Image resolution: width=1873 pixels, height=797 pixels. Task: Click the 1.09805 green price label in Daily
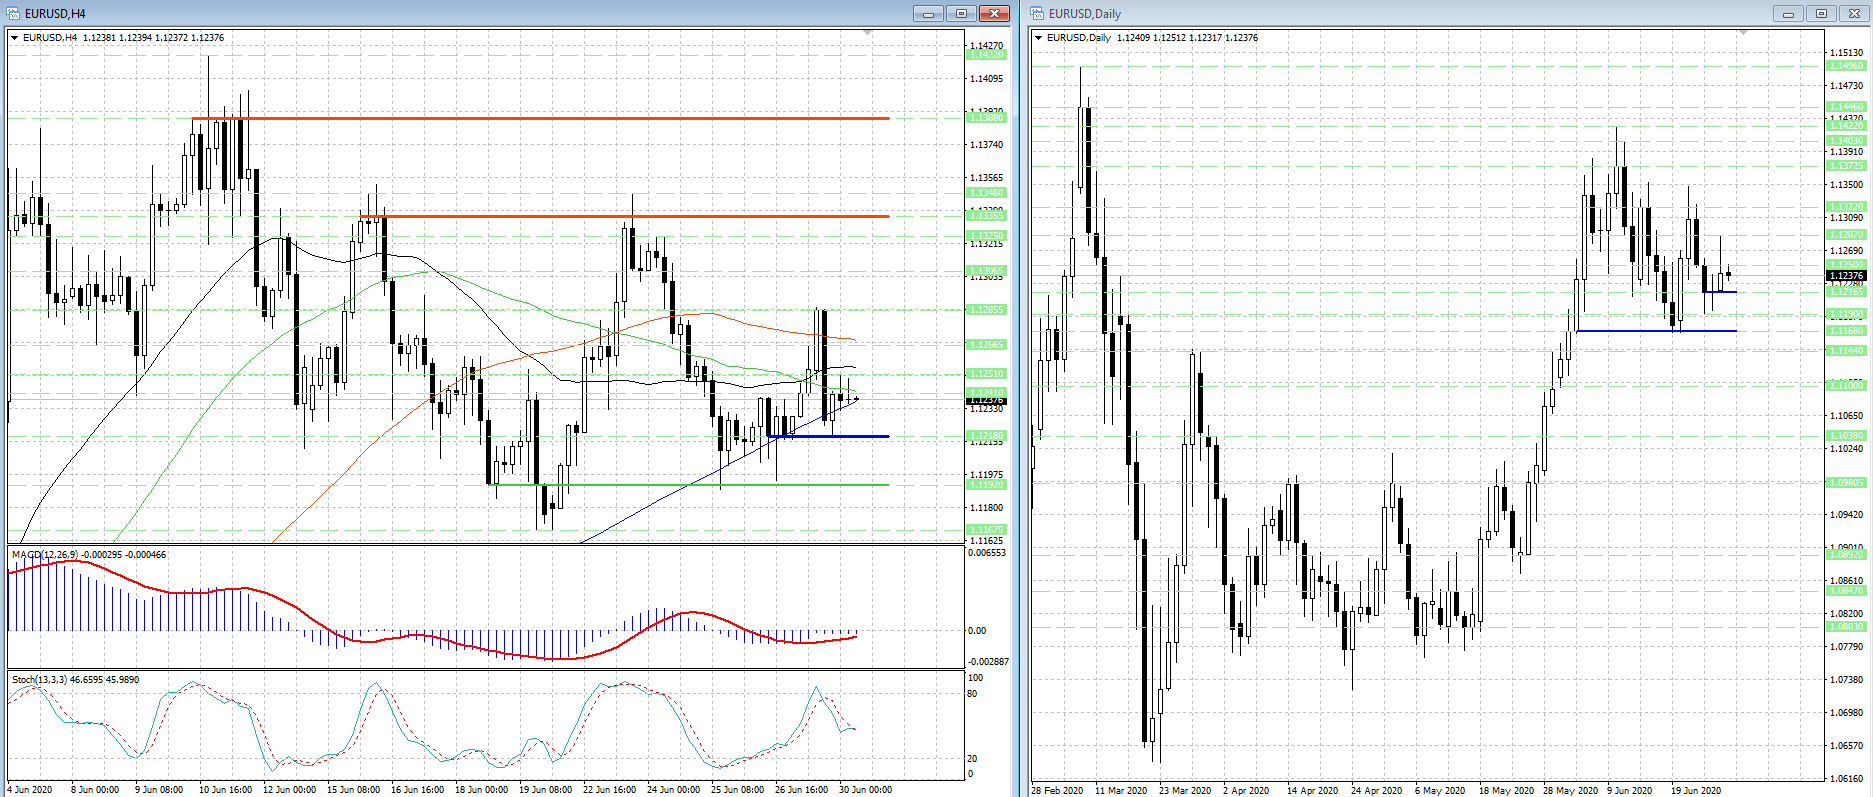point(1846,483)
